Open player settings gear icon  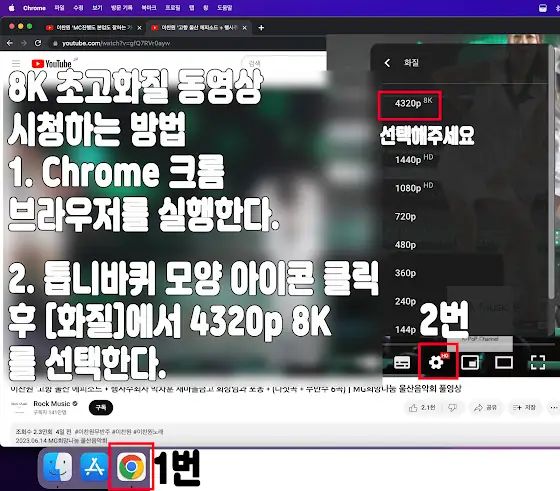point(437,362)
